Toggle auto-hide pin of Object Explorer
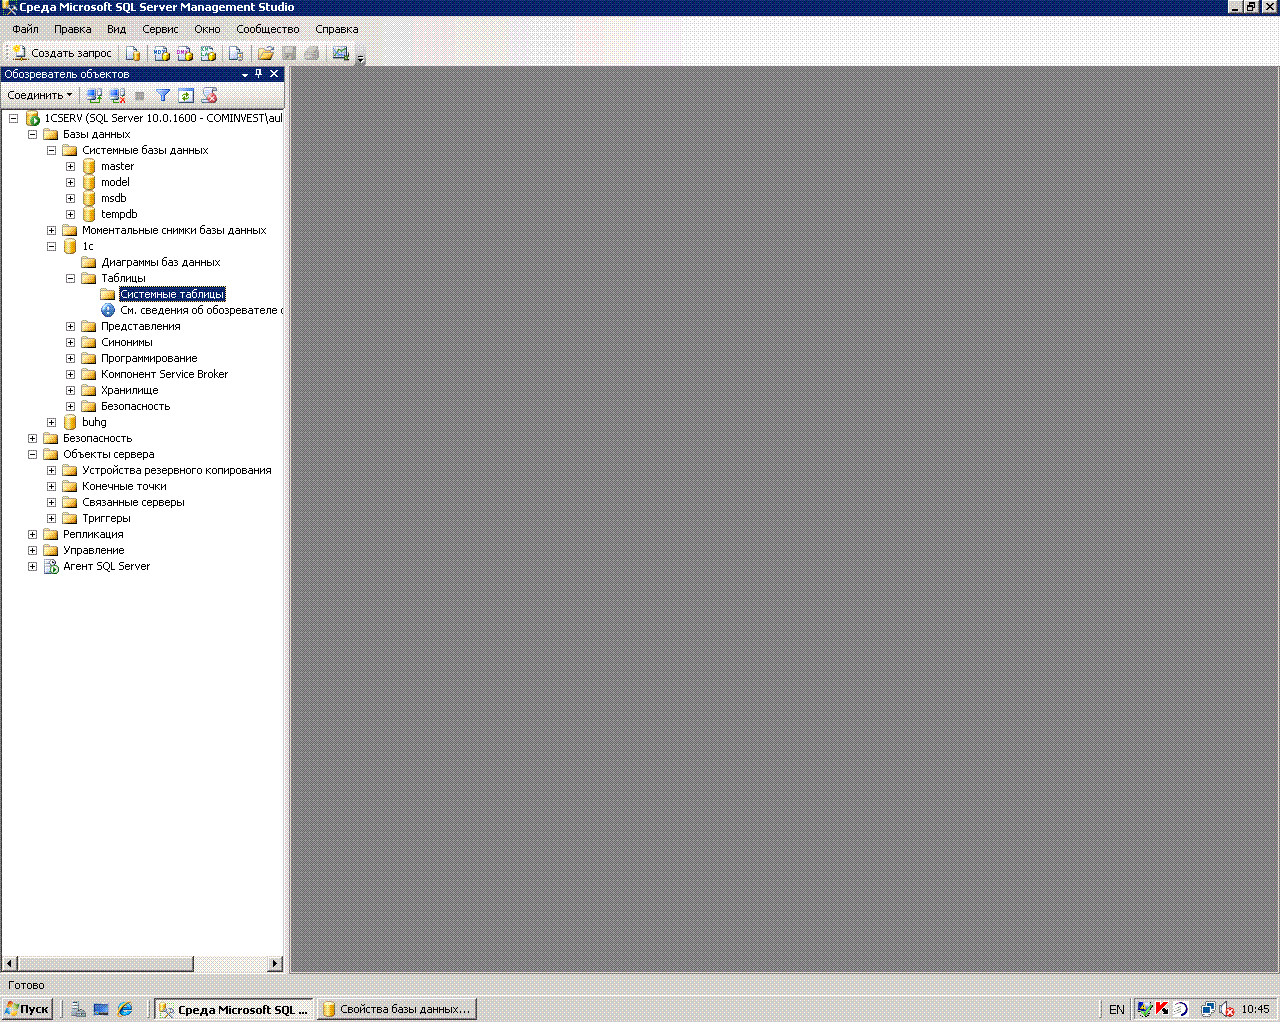Screen dimensions: 1280x1024 (x=259, y=74)
